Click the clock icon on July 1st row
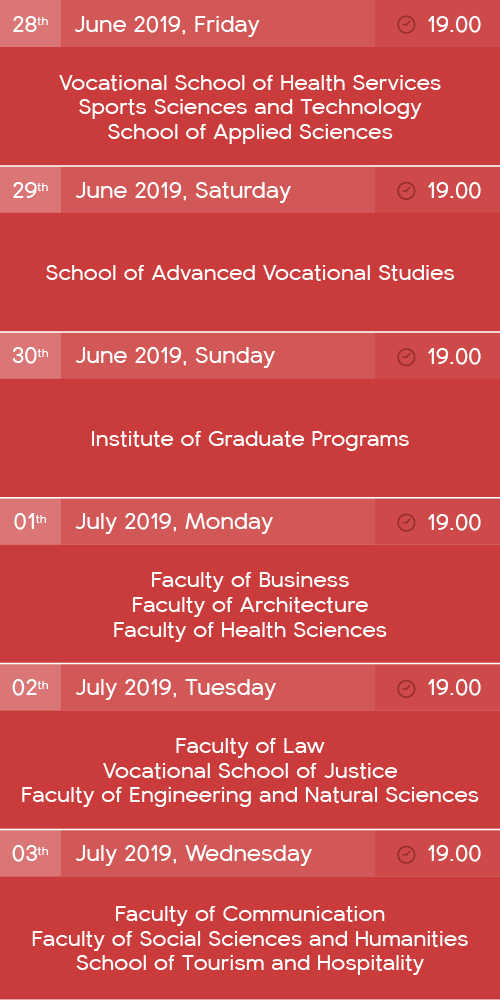The image size is (500, 1000). coord(406,522)
